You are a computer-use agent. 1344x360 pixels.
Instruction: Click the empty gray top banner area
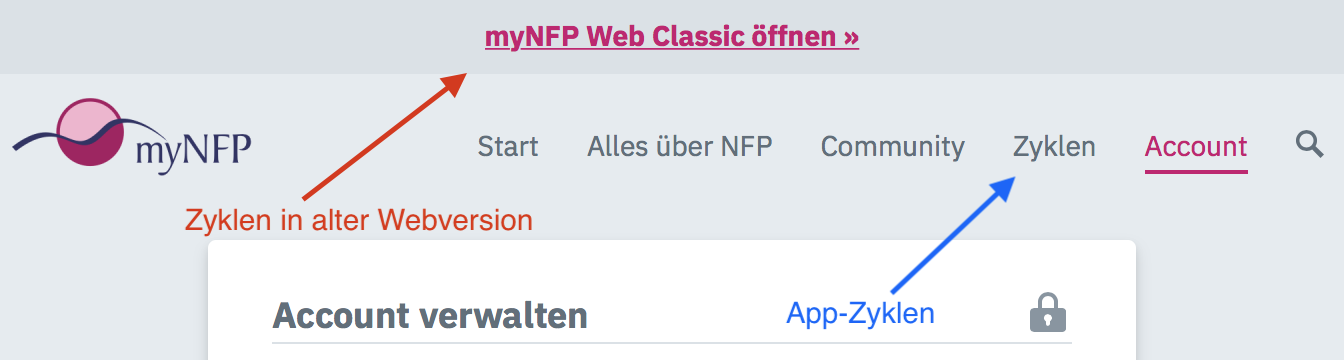(x=1100, y=37)
